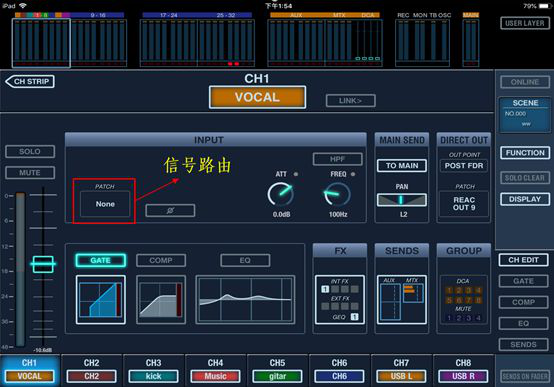This screenshot has height=387, width=554.
Task: Toggle MUTE for channel 1
Action: [30, 173]
